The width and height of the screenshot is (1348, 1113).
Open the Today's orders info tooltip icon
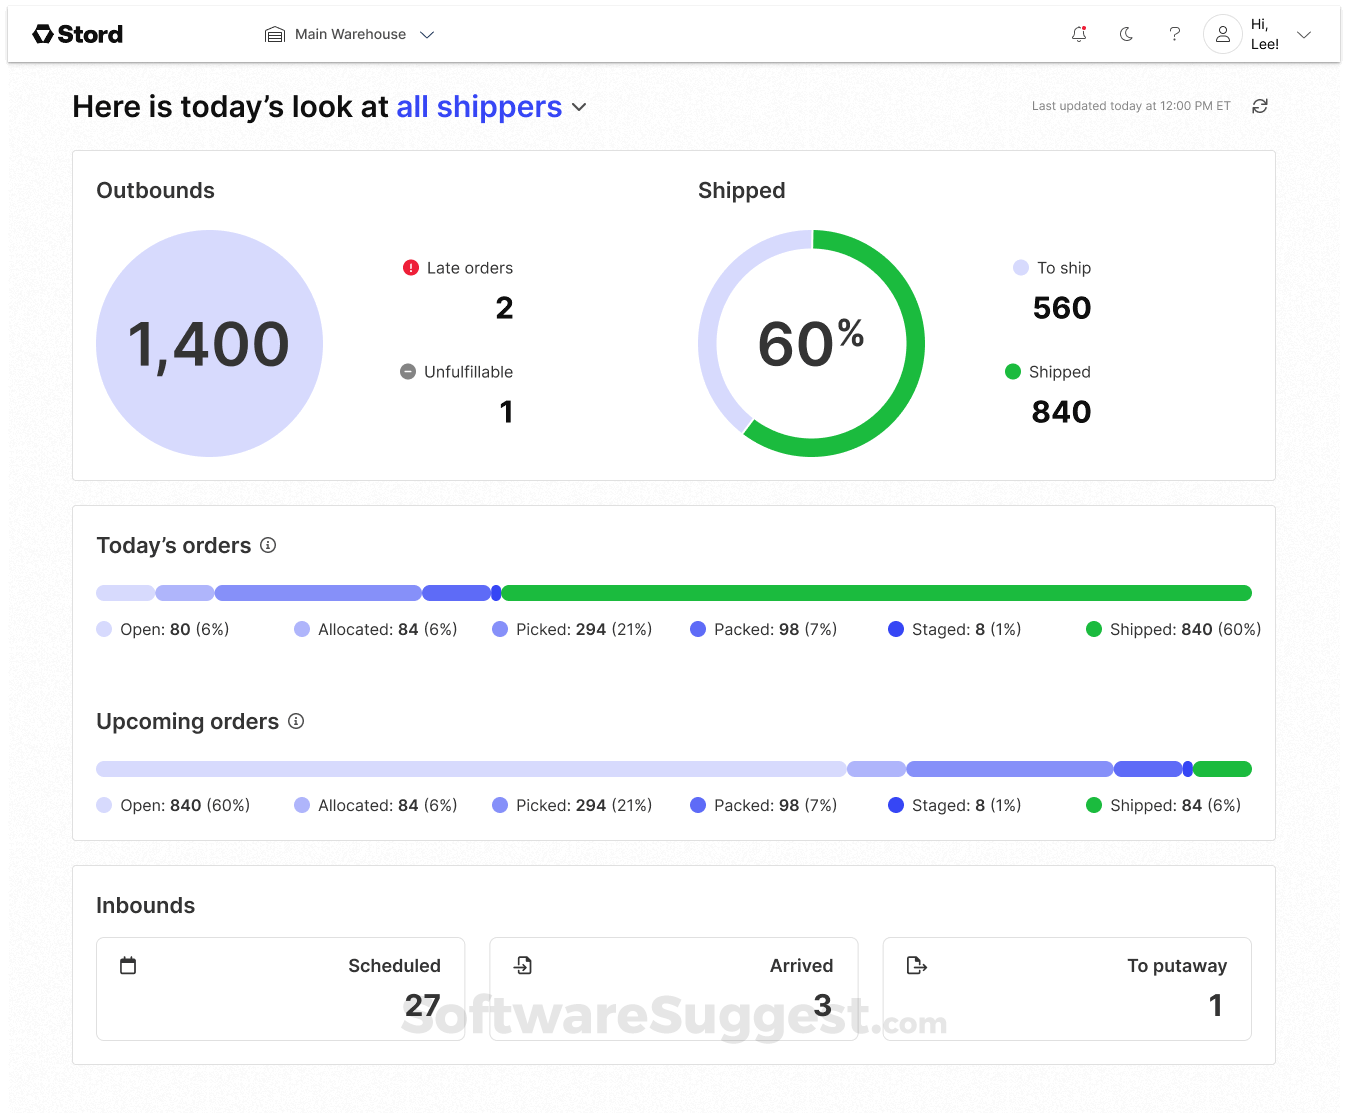coord(267,545)
